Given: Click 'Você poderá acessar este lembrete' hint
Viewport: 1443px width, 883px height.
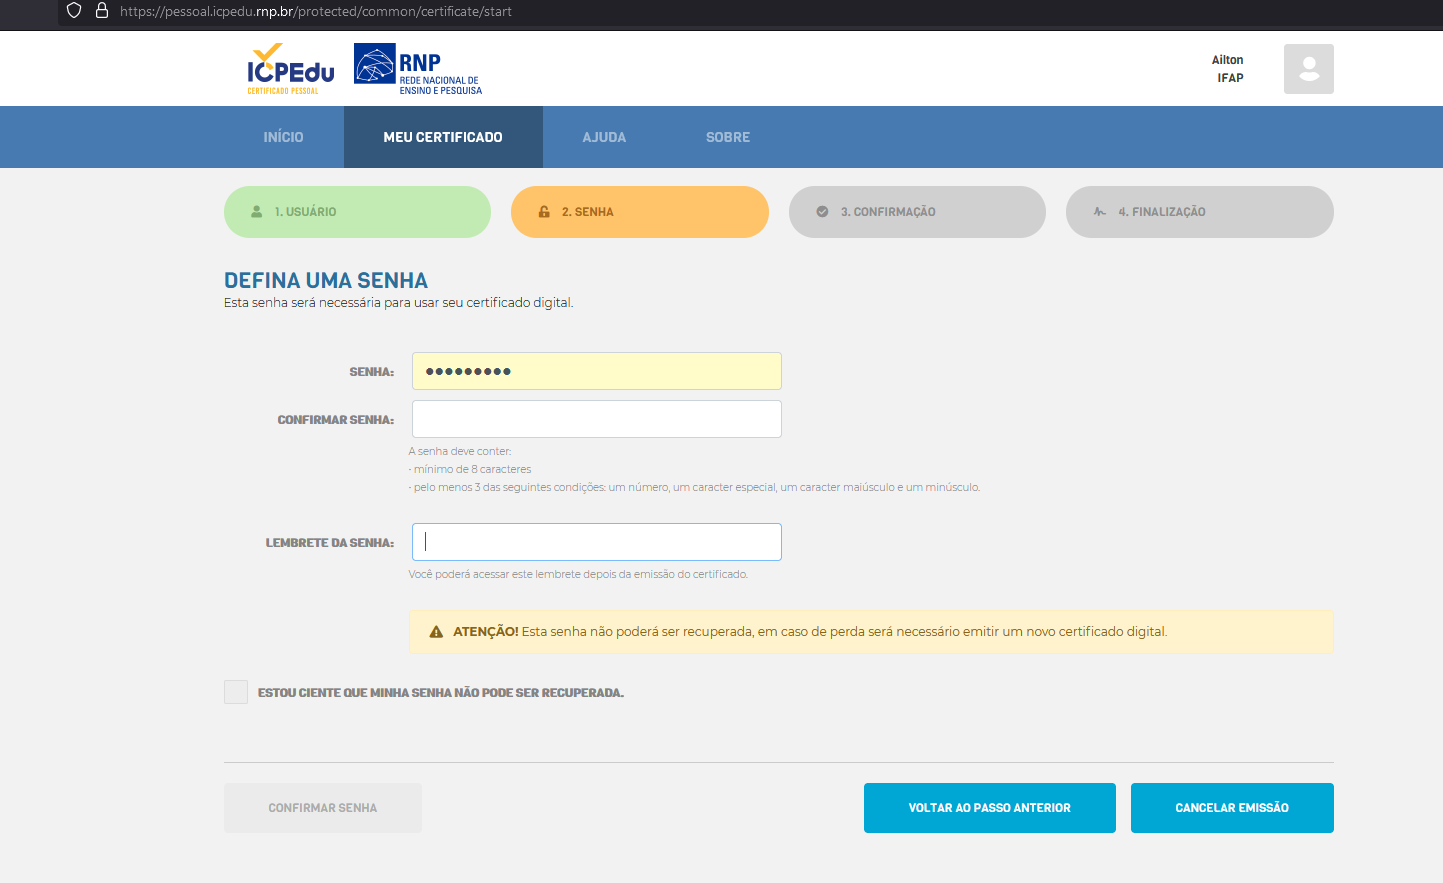Looking at the screenshot, I should pos(578,574).
